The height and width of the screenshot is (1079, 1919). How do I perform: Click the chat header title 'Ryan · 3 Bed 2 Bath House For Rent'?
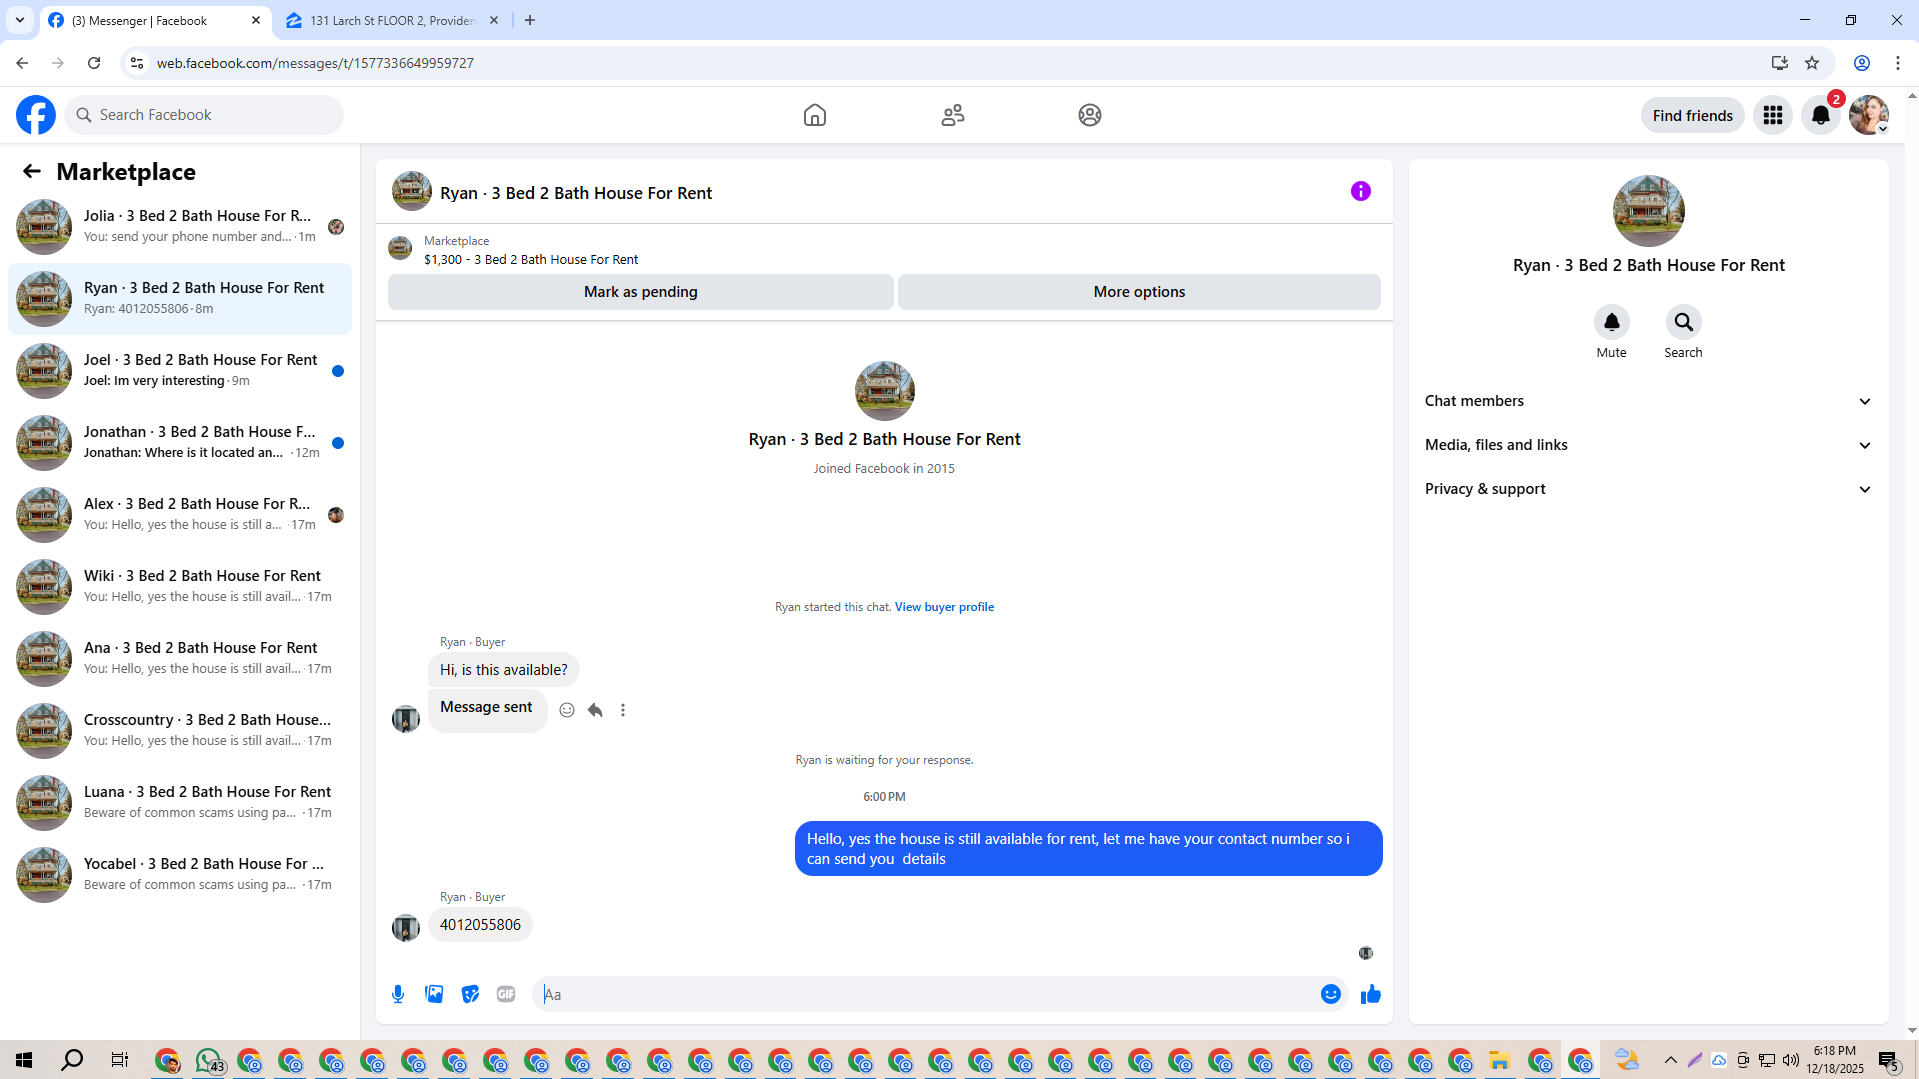[x=576, y=193]
